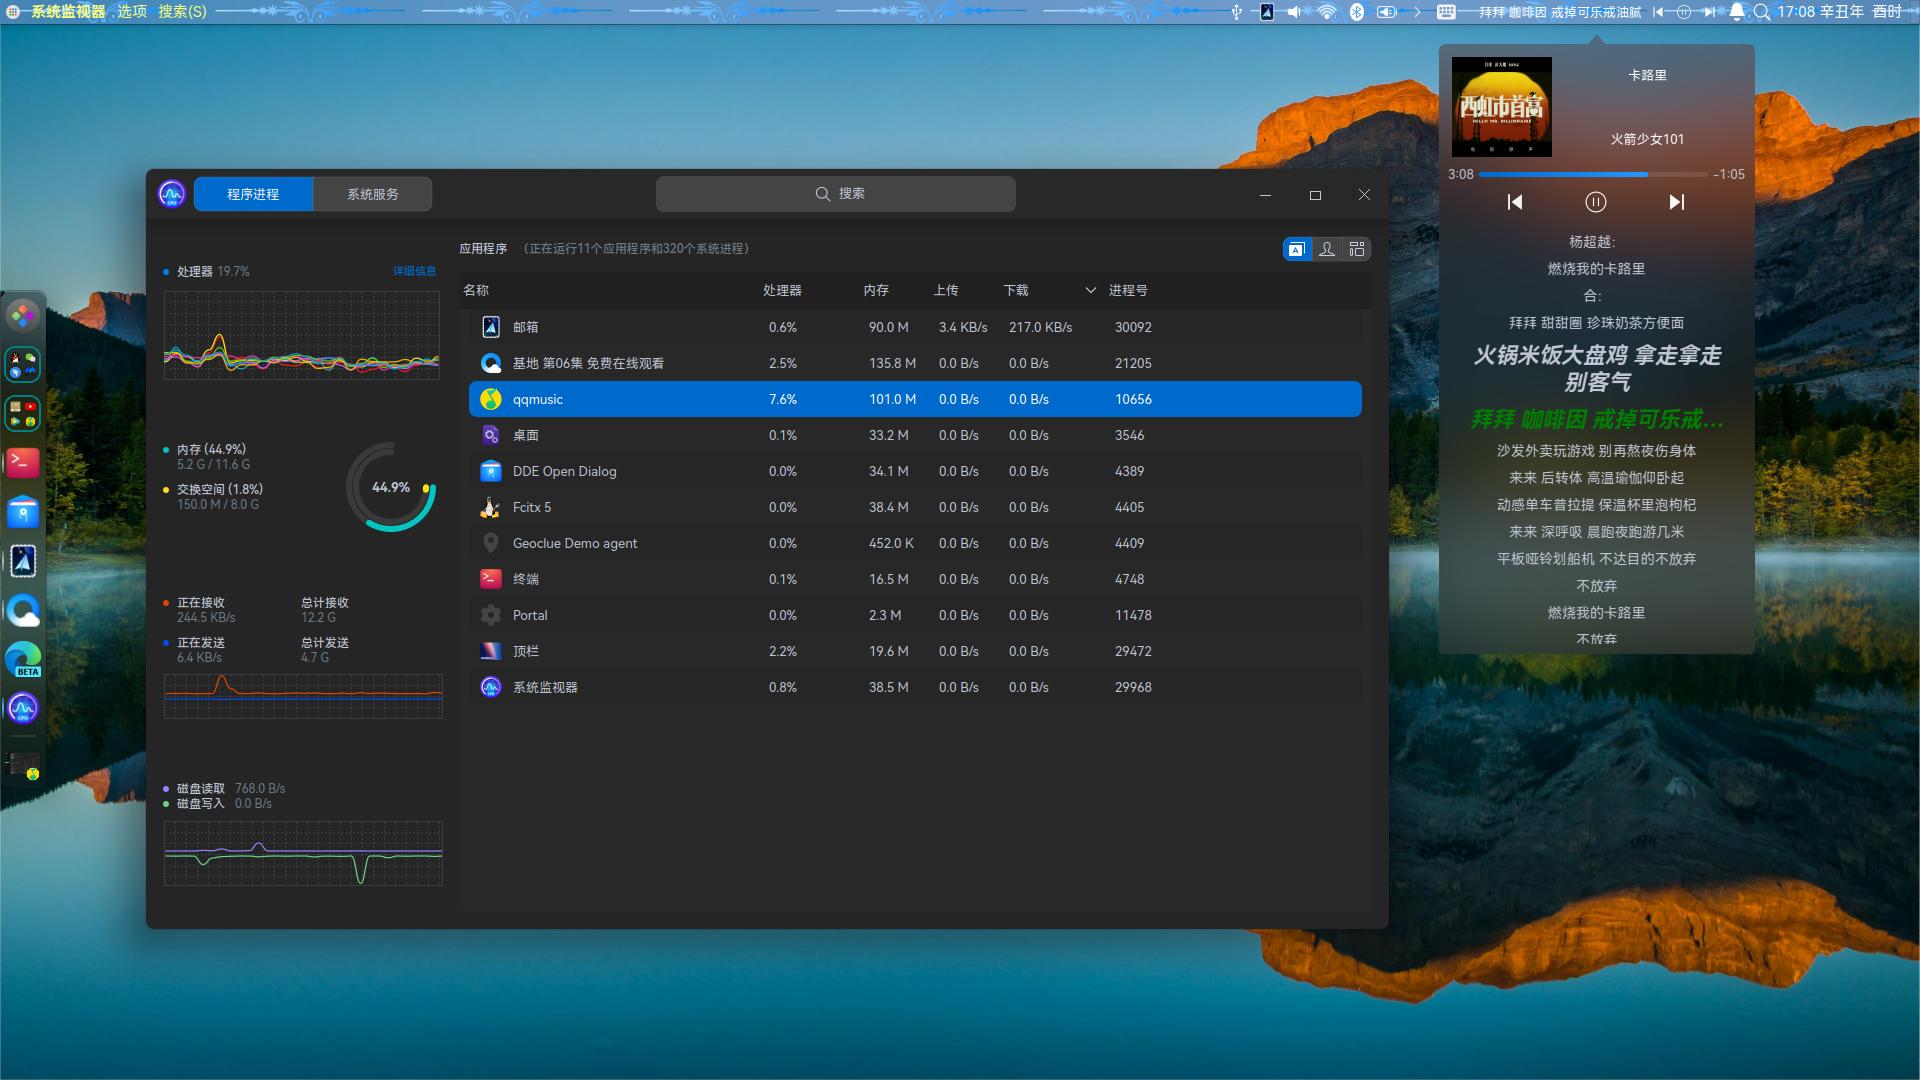1920x1080 pixels.
Task: Sort processes by 处理器 column
Action: click(782, 290)
